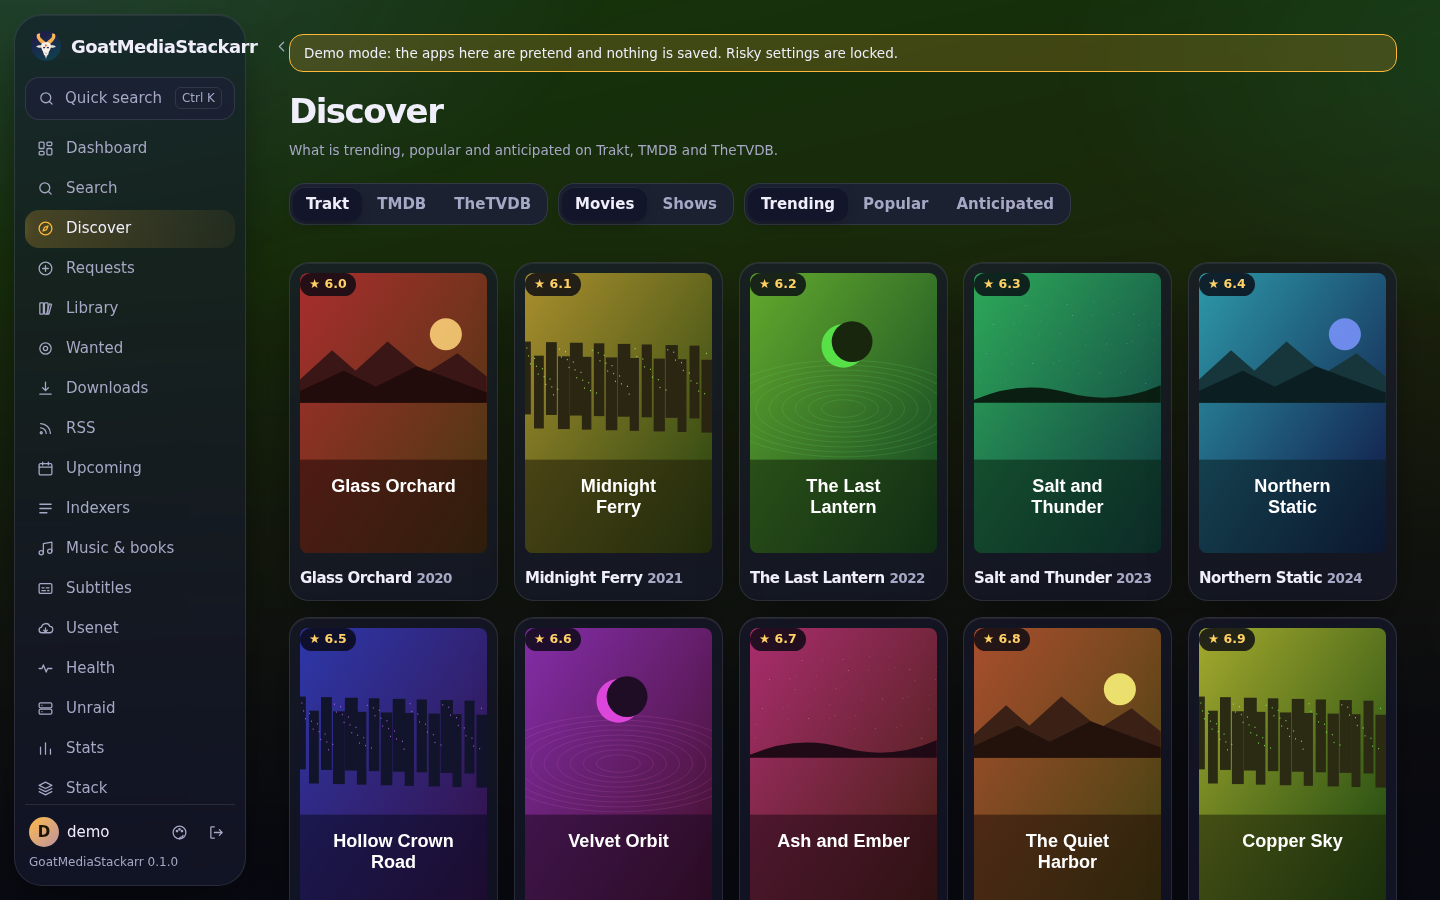Open Requests via its plus-circle icon
Viewport: 1440px width, 900px height.
[45, 268]
